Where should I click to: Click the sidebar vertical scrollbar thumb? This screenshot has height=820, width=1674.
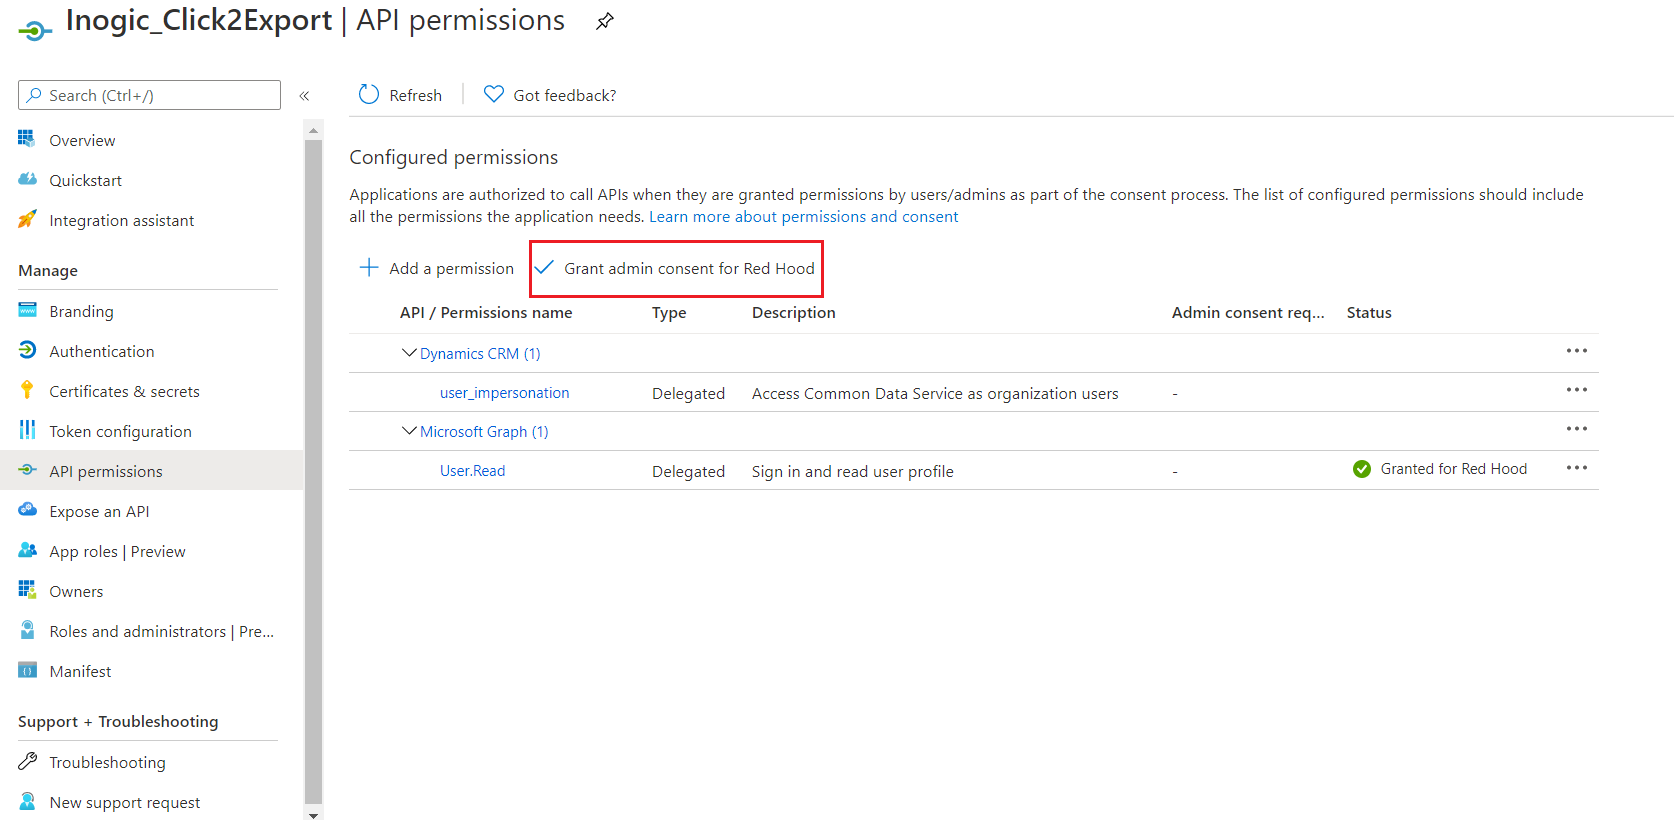(313, 470)
